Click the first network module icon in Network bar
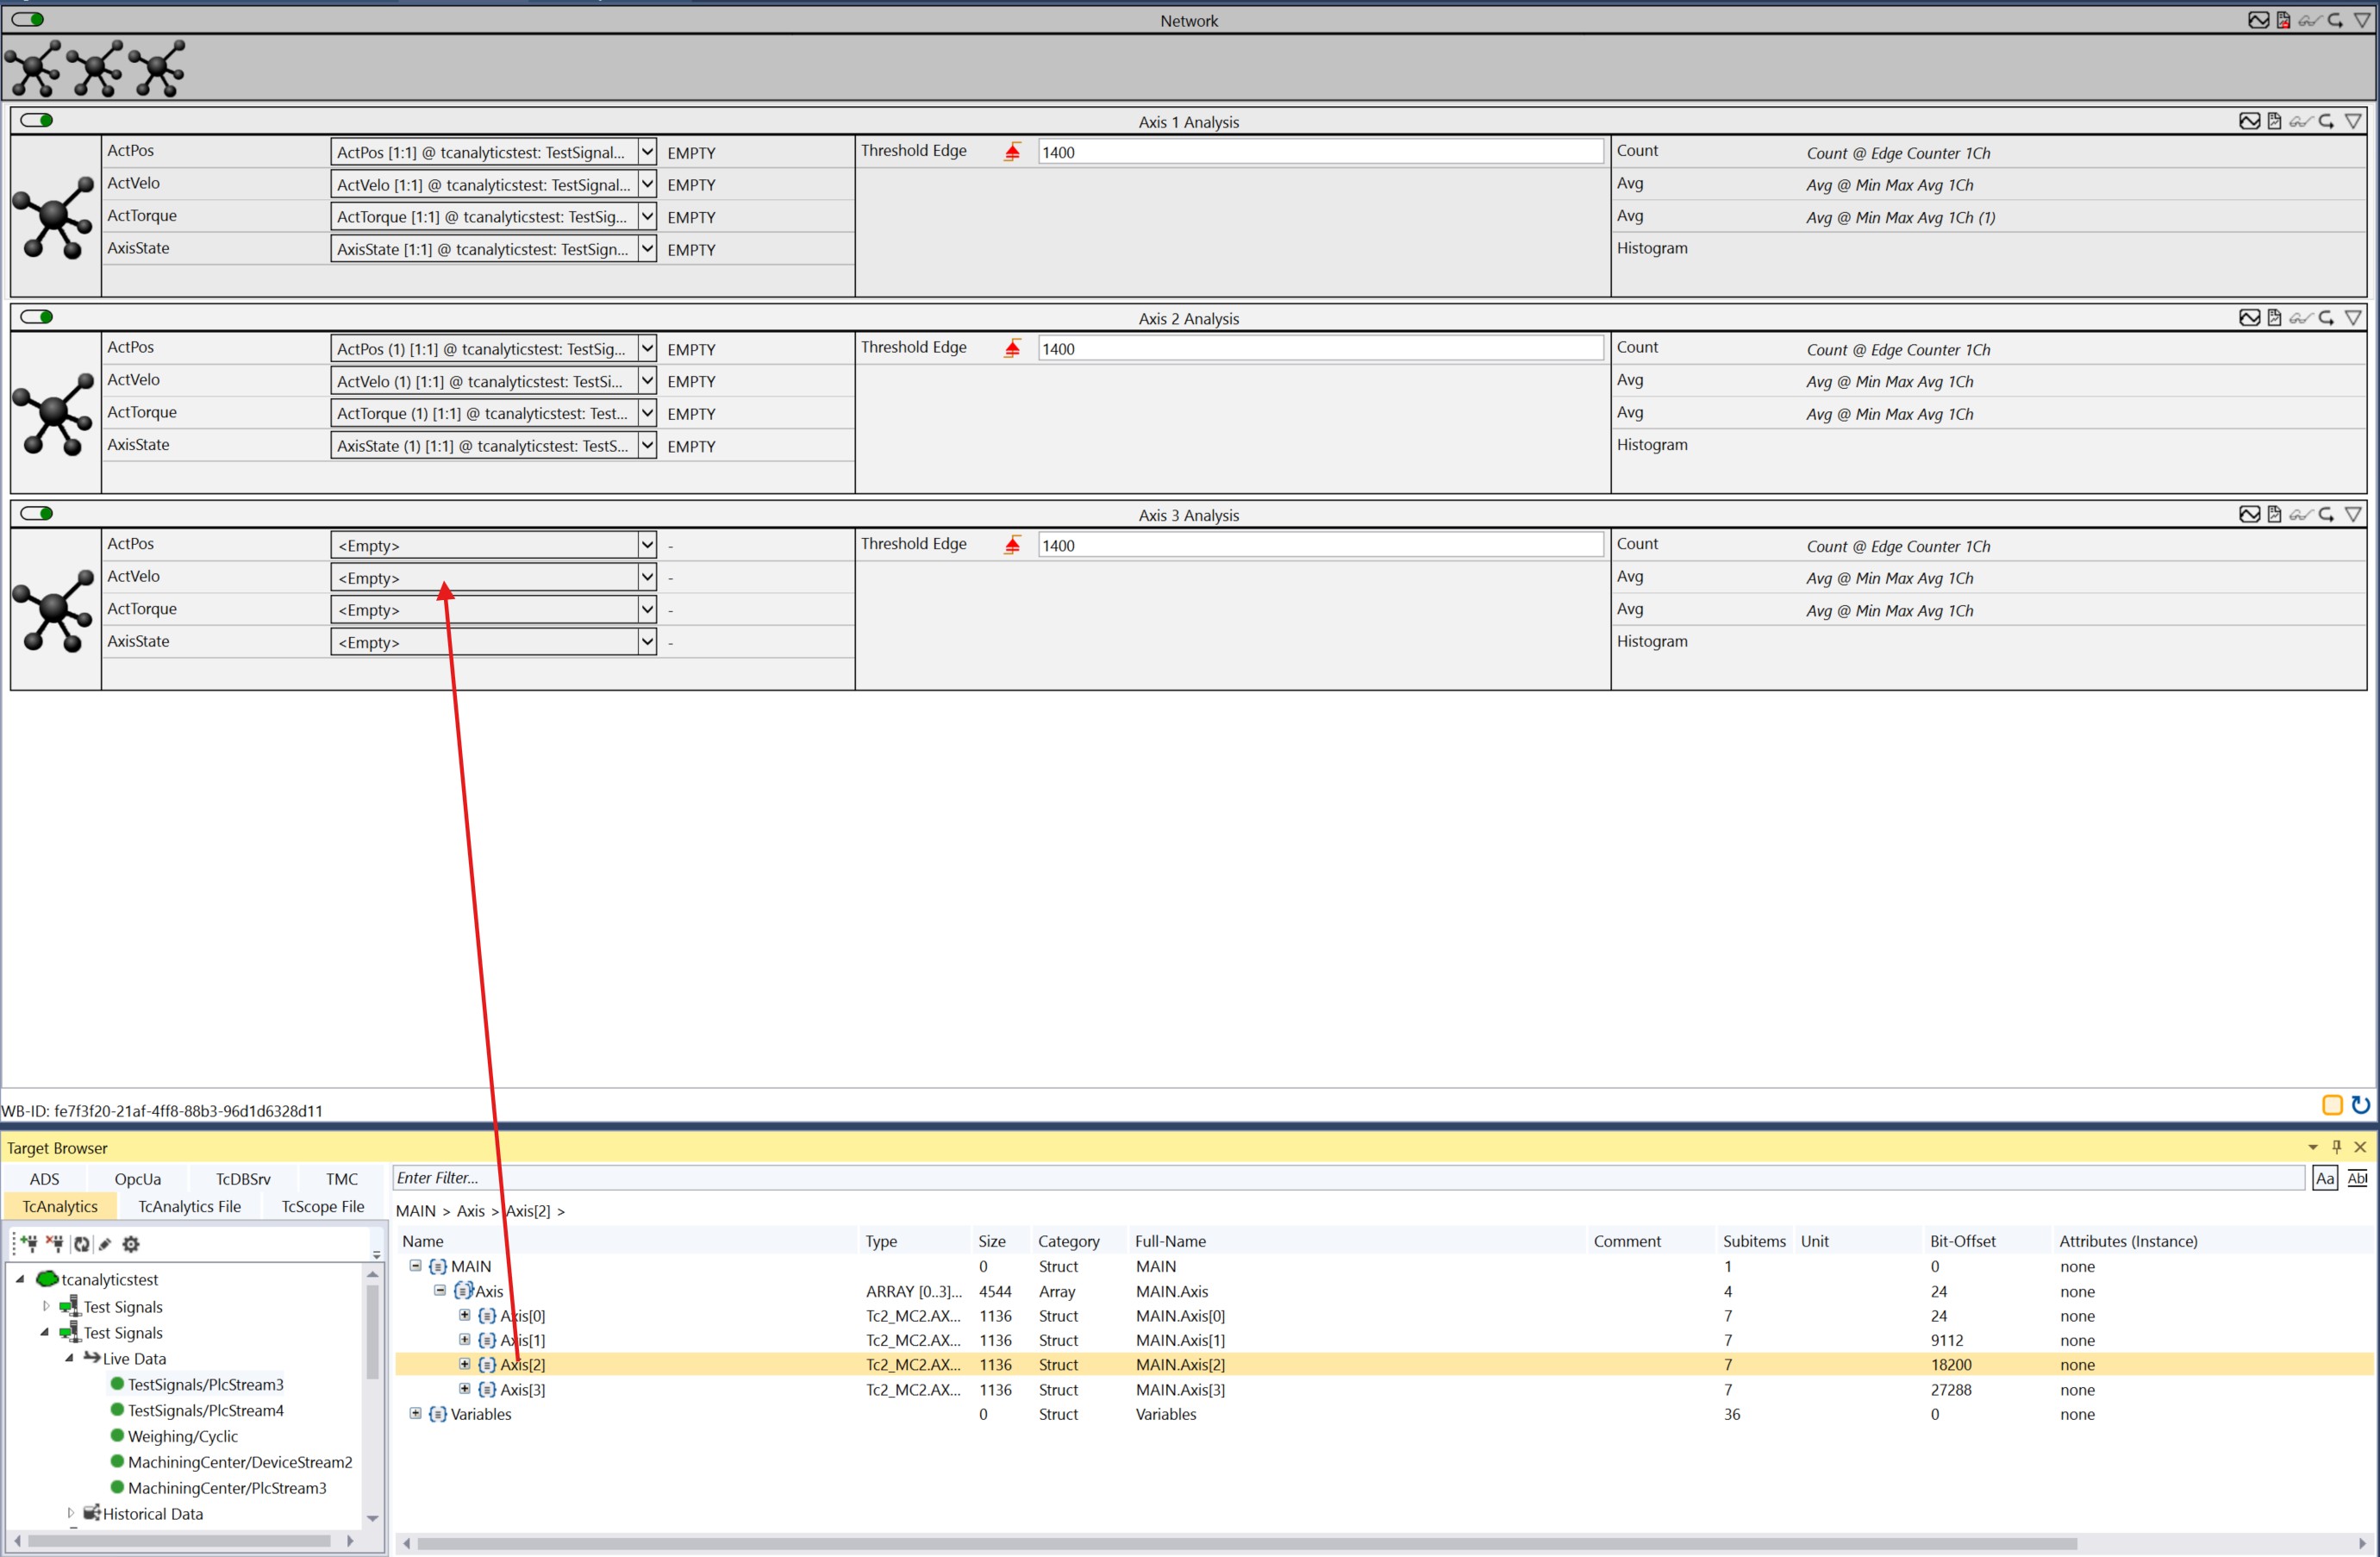The height and width of the screenshot is (1557, 2380). [33, 68]
